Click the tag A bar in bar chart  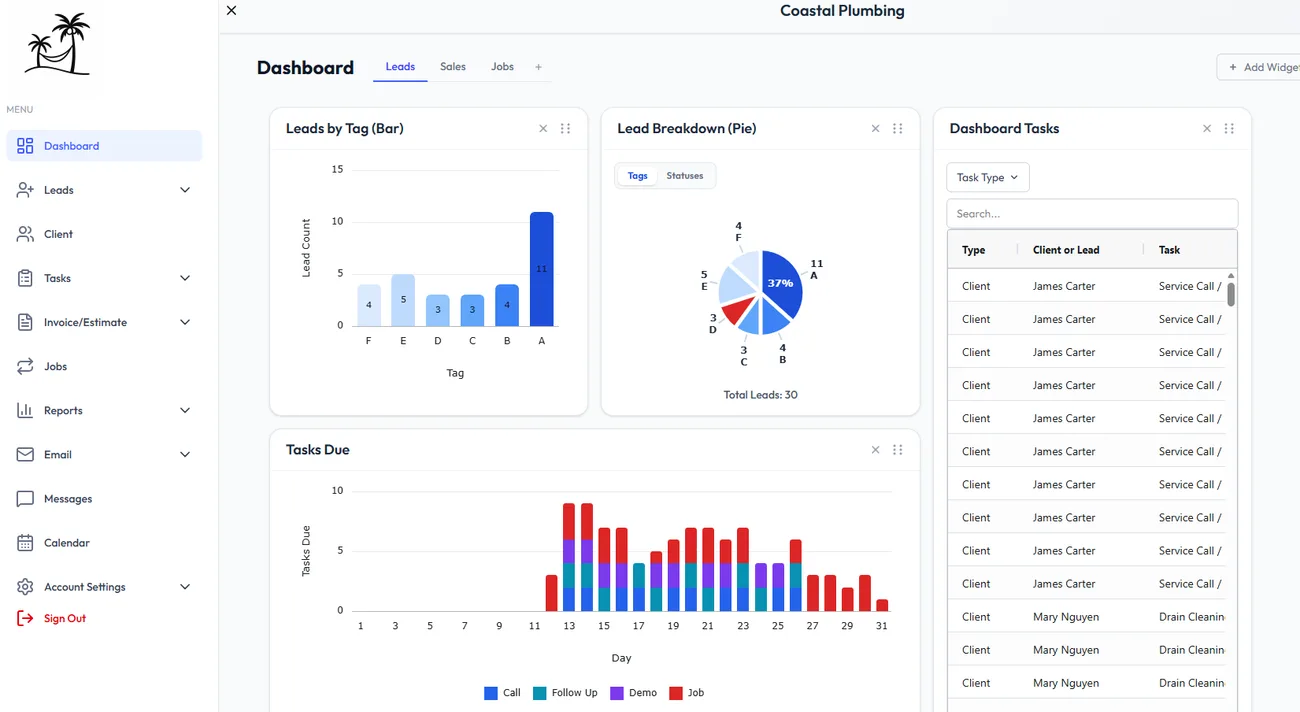pos(541,269)
